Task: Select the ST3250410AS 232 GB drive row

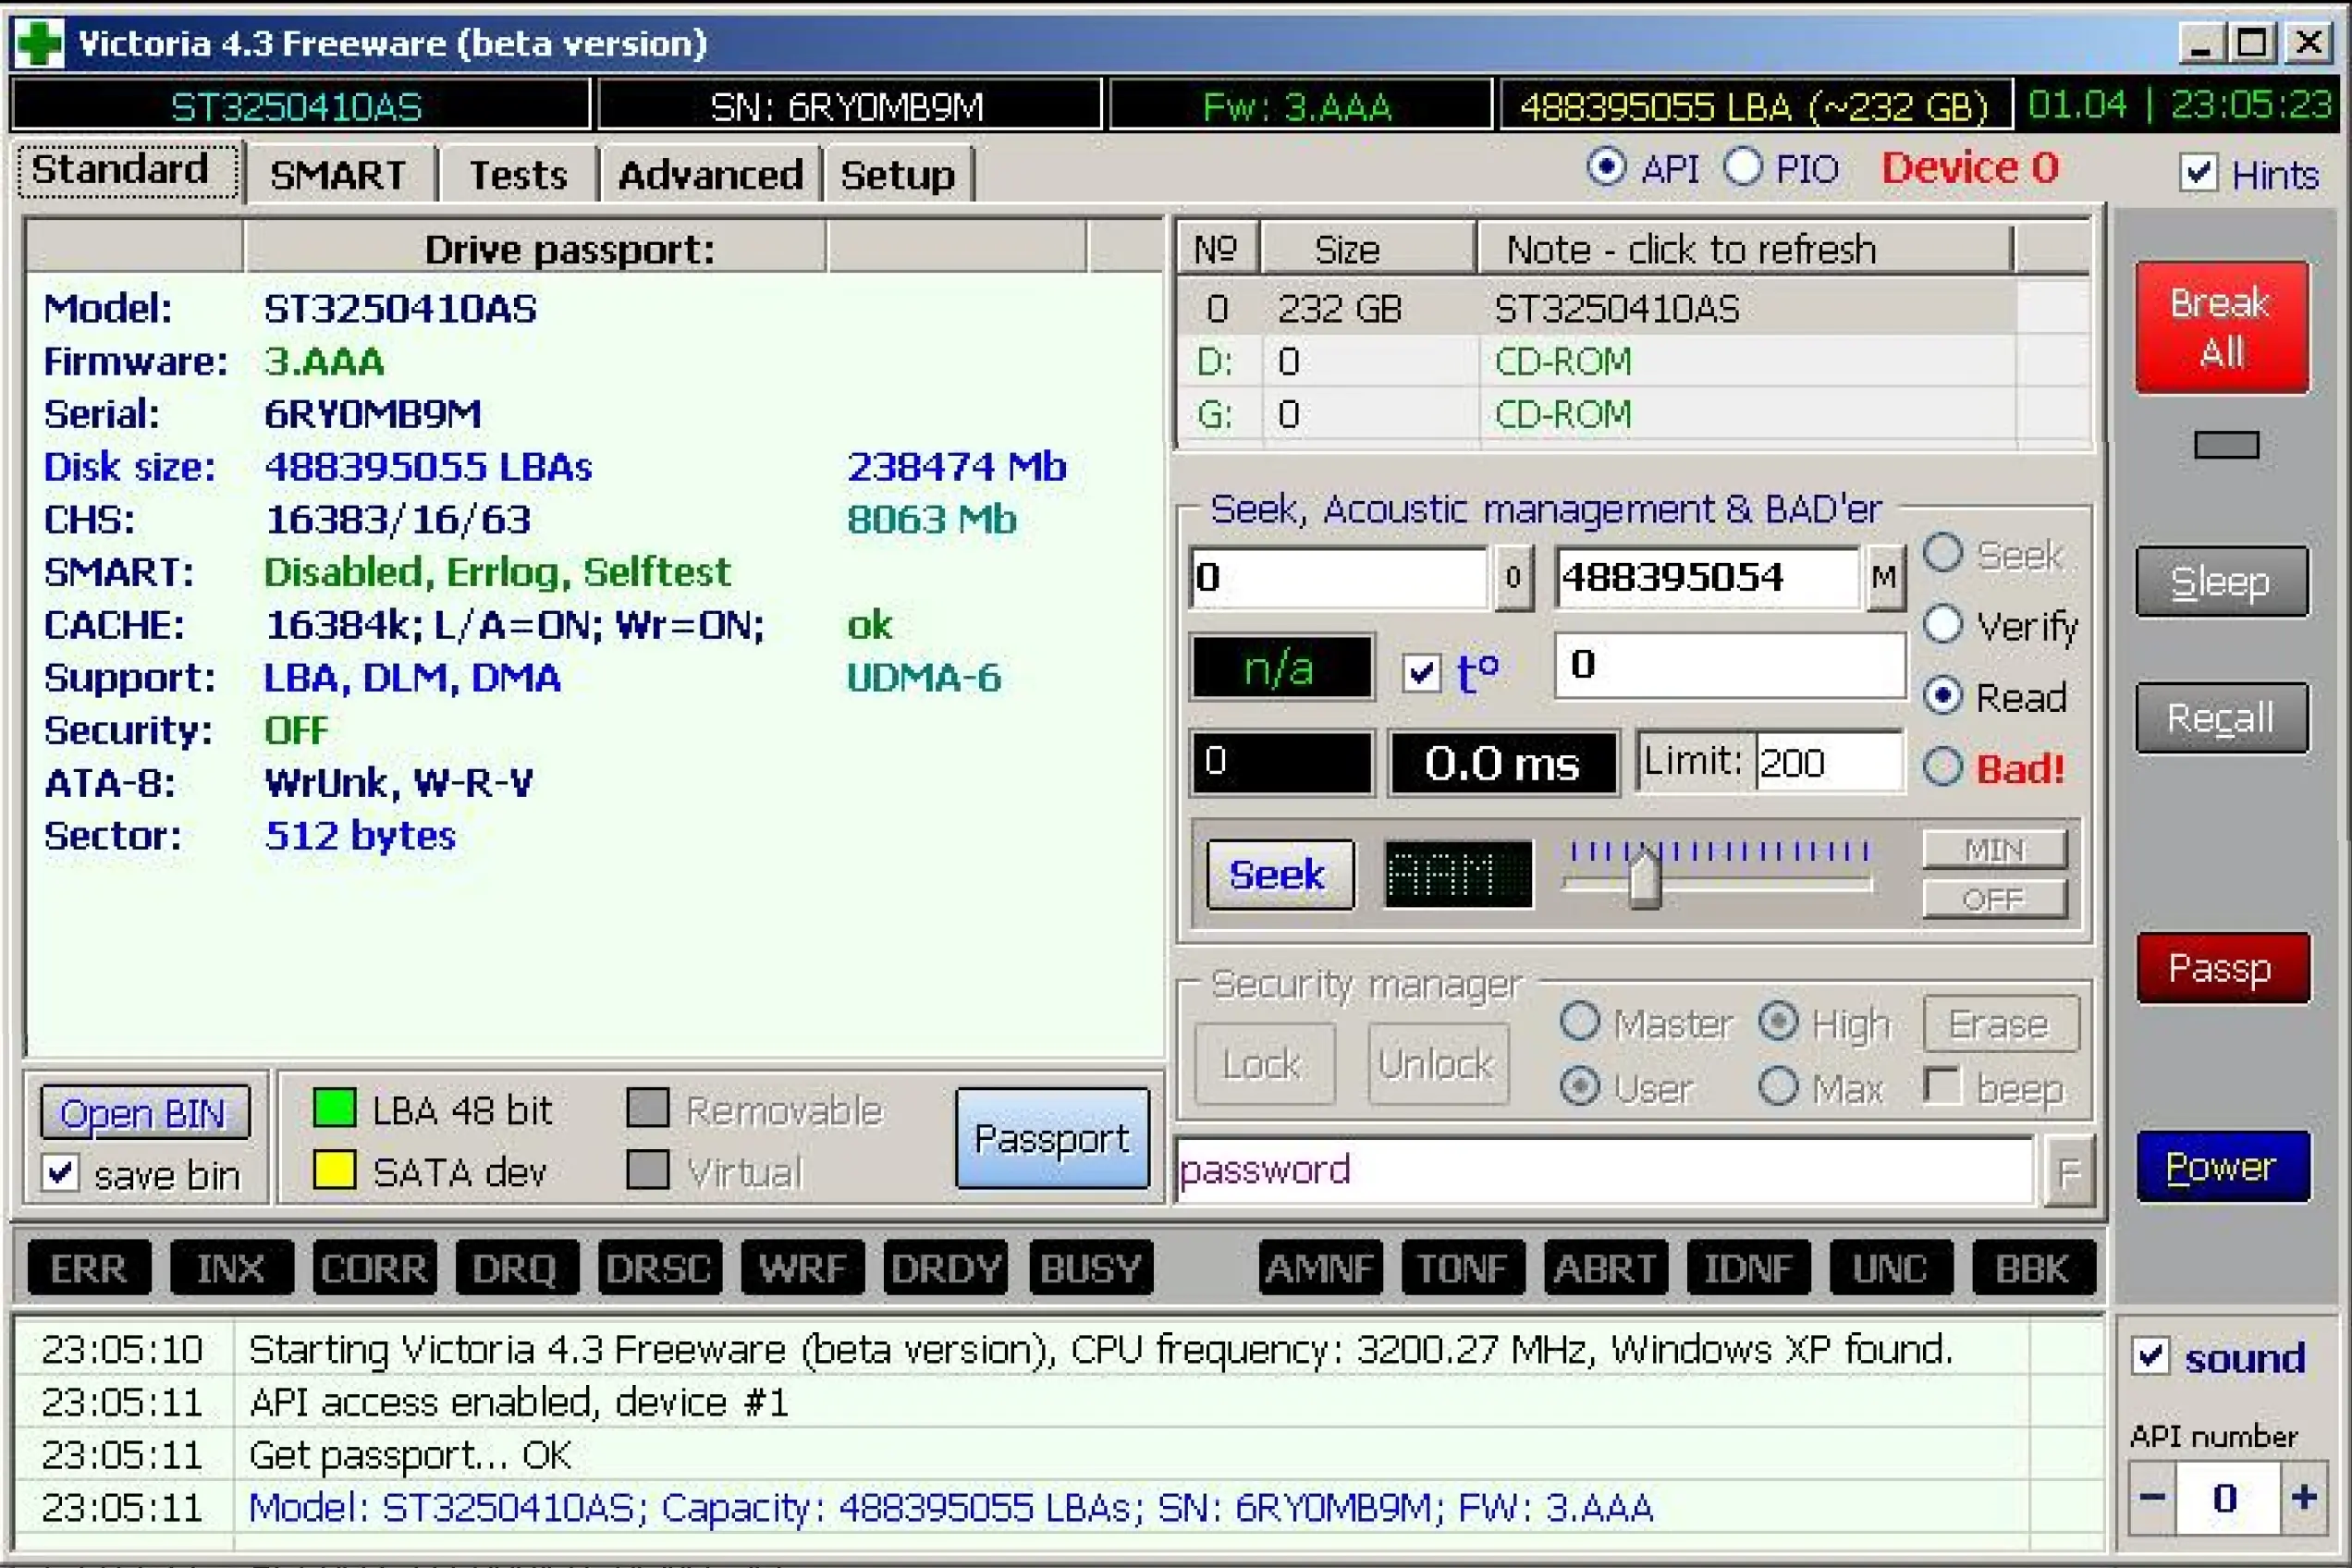Action: point(1615,309)
